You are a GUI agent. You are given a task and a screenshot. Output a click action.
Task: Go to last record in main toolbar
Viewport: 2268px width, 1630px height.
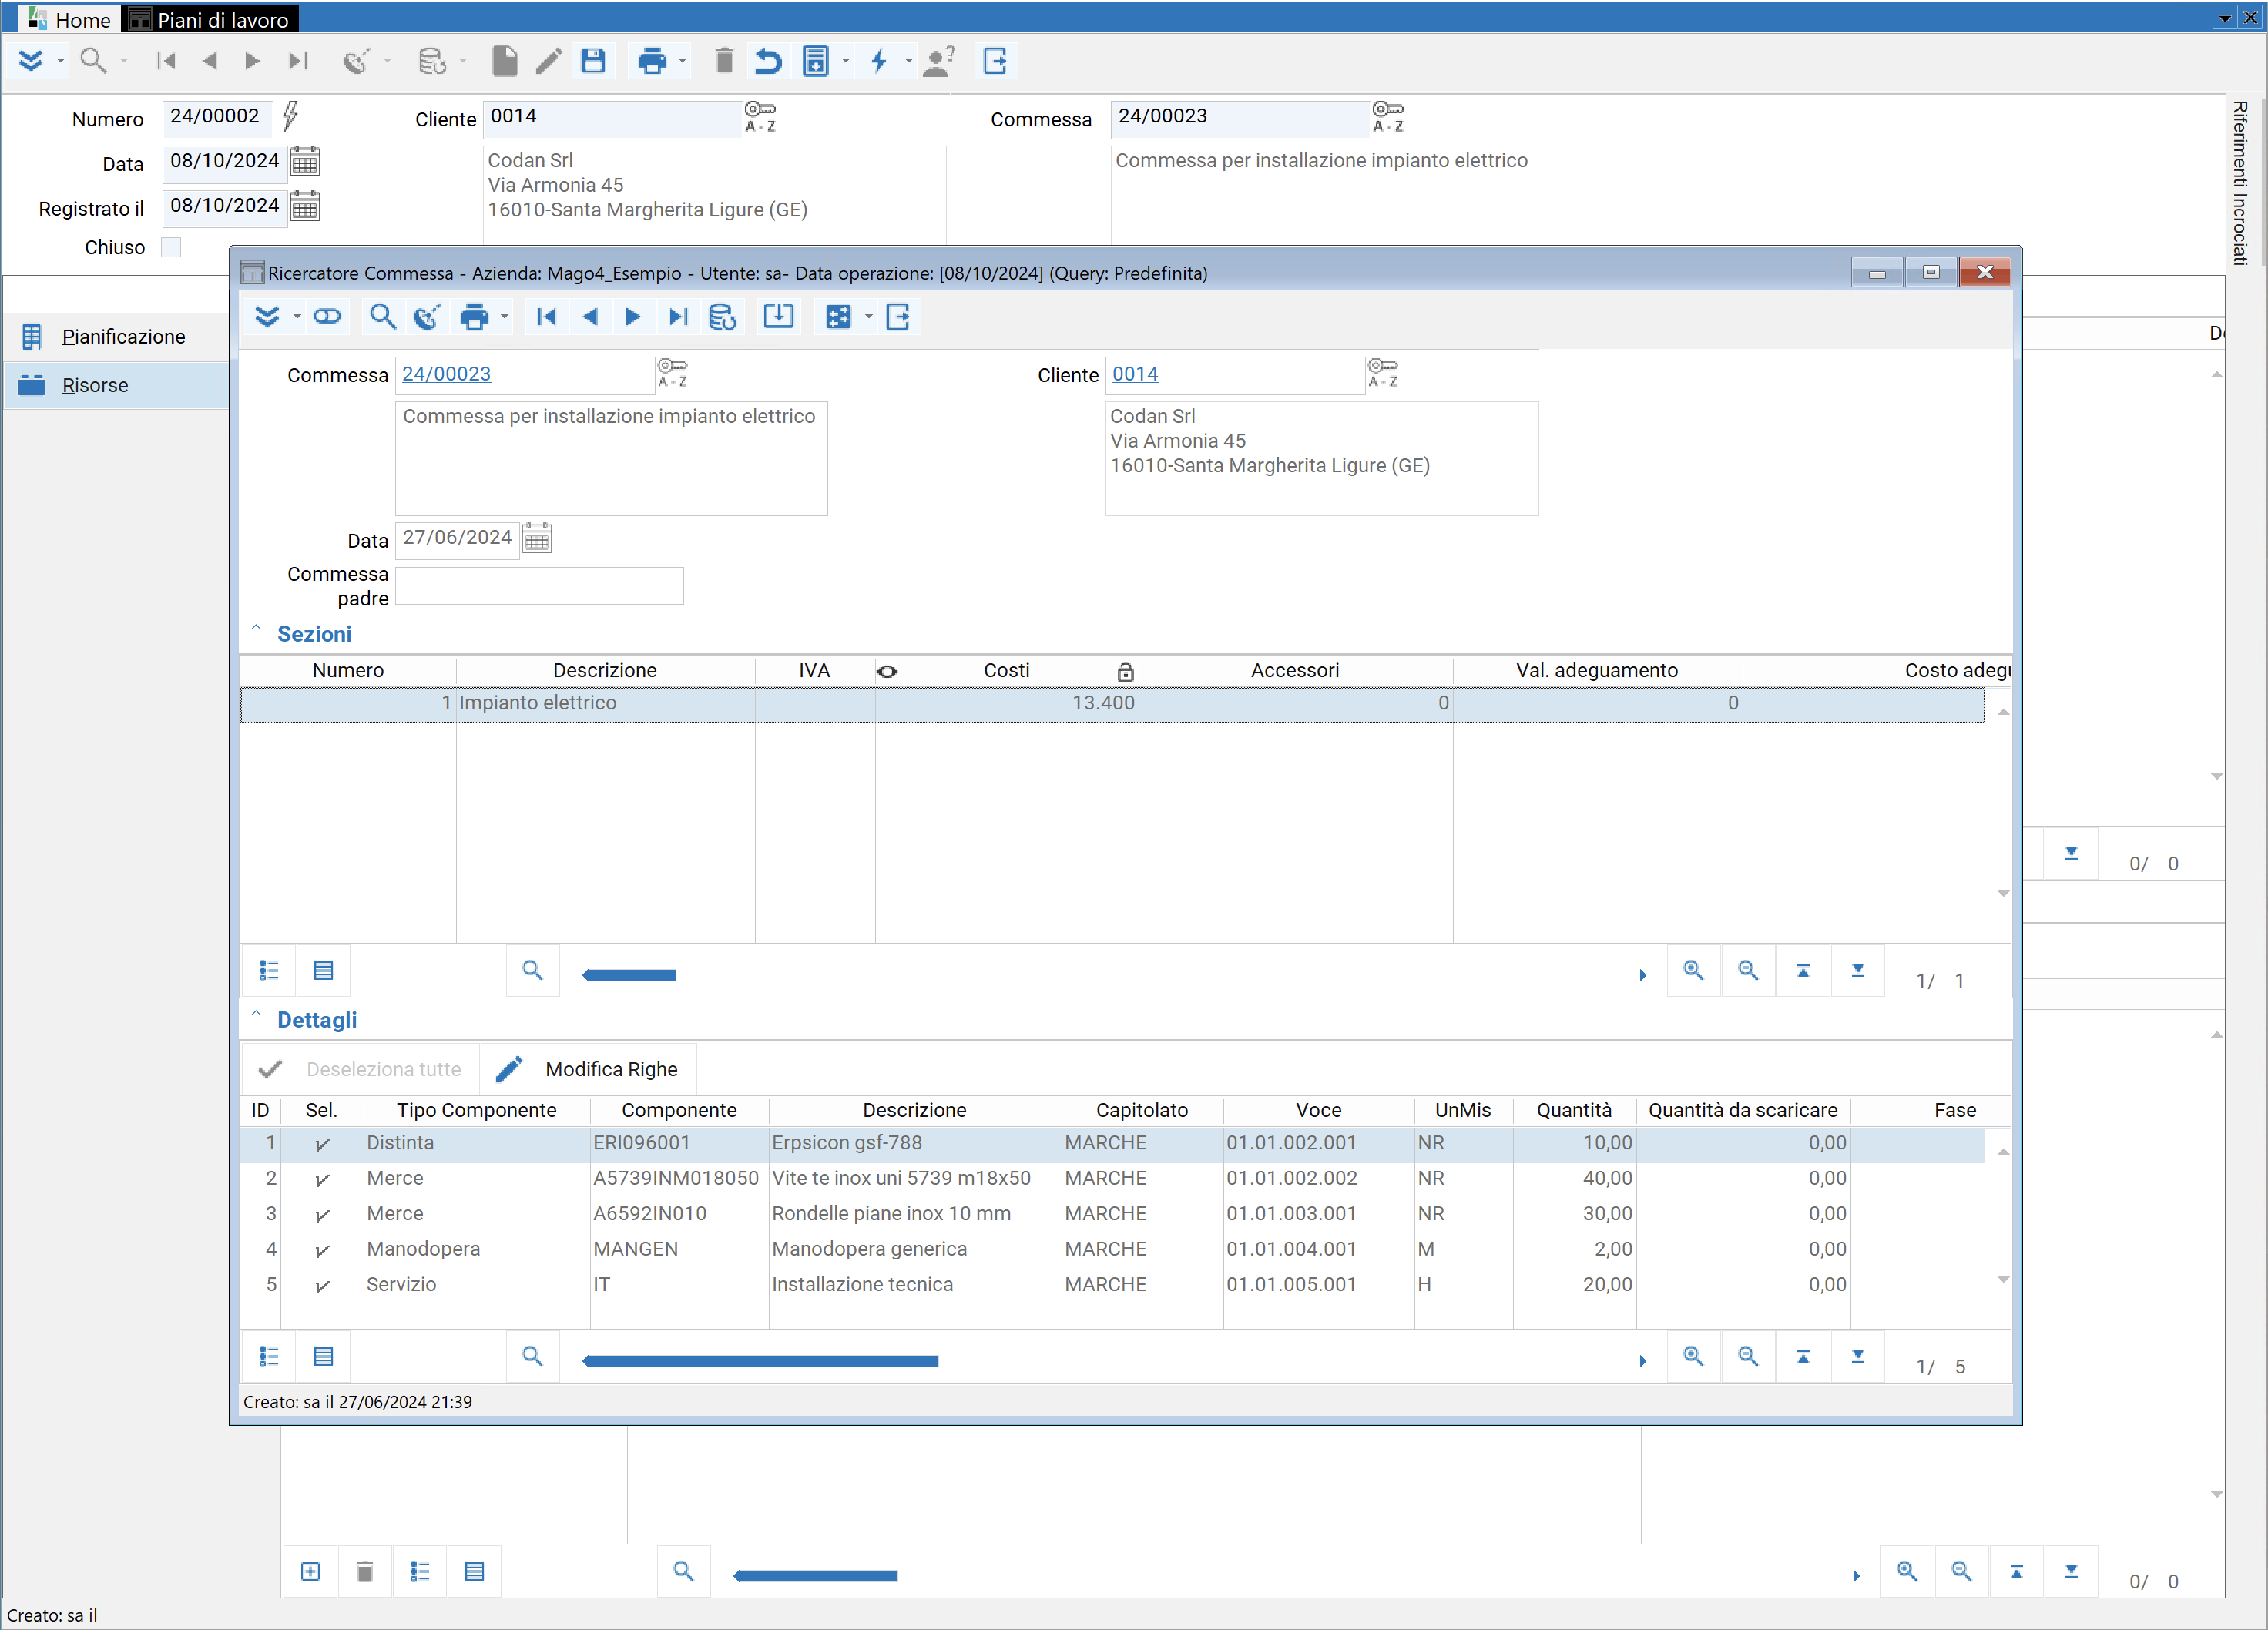pos(298,61)
